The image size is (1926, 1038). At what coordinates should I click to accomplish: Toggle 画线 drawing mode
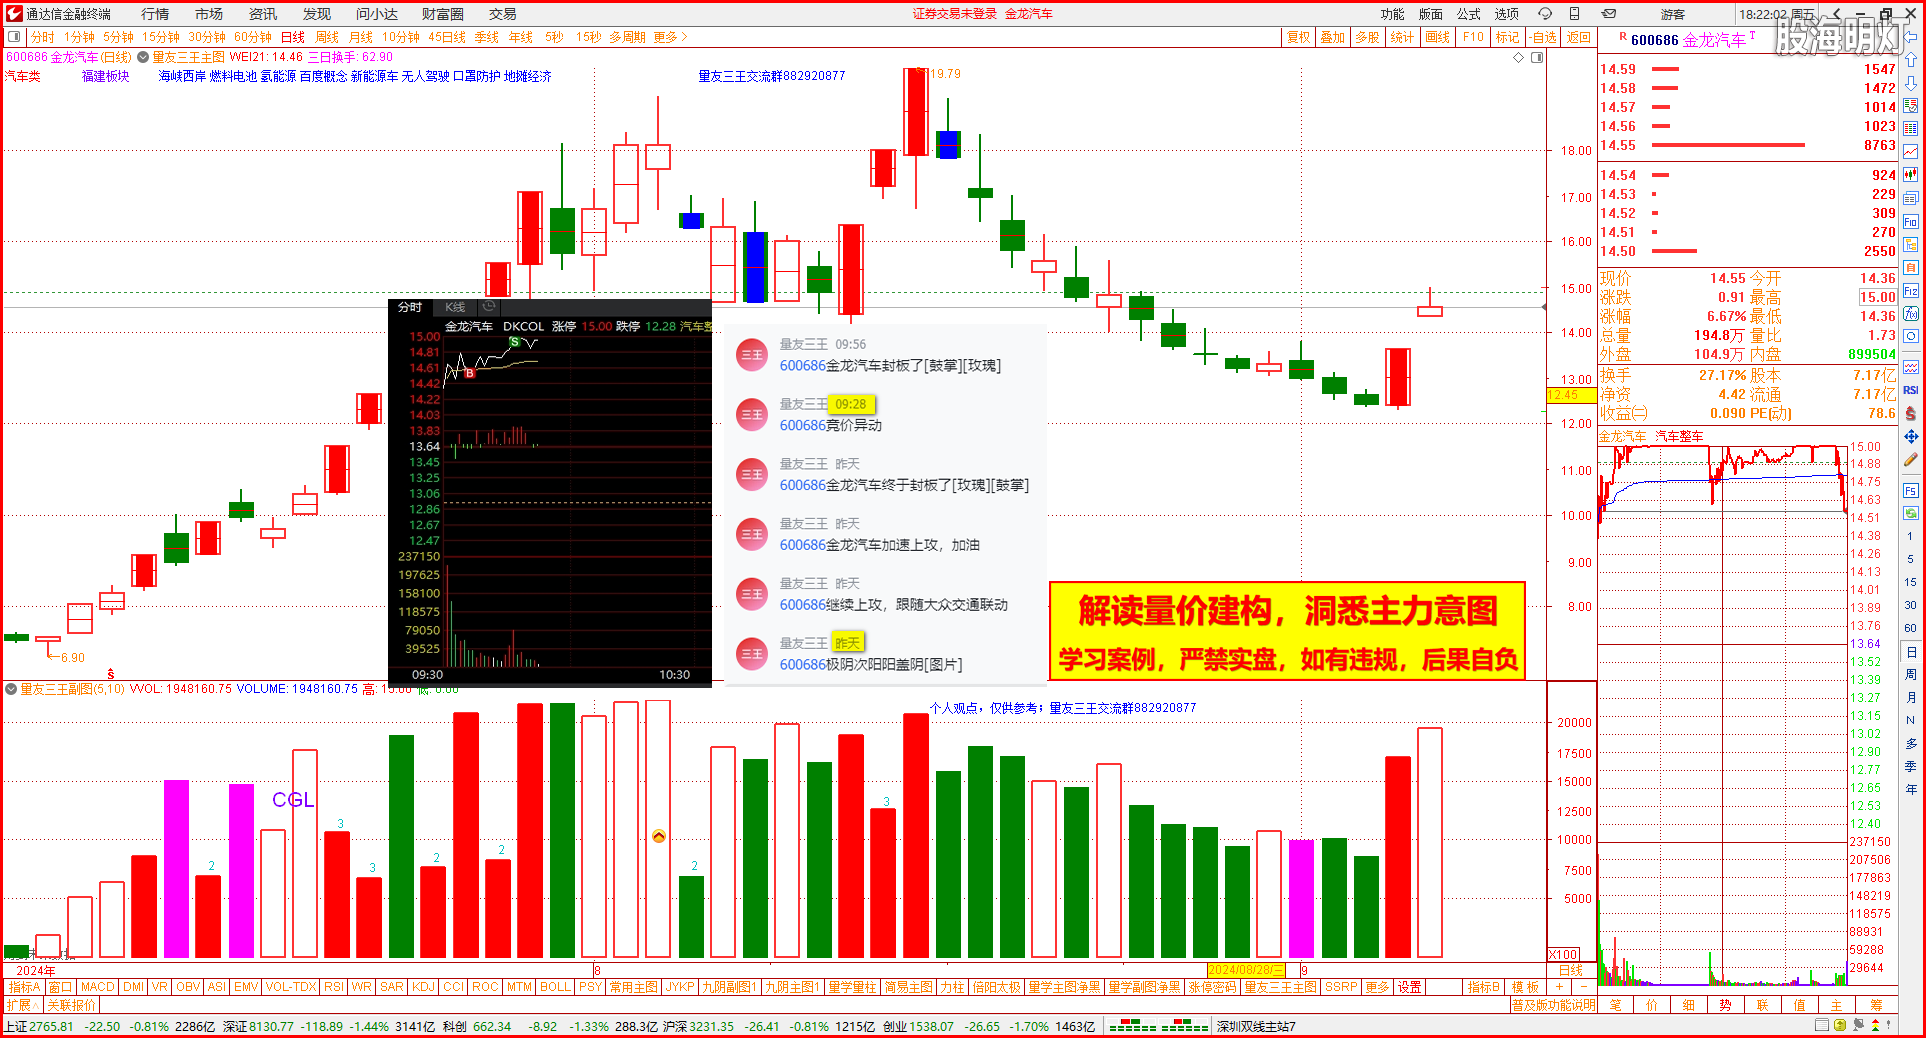click(x=1438, y=37)
